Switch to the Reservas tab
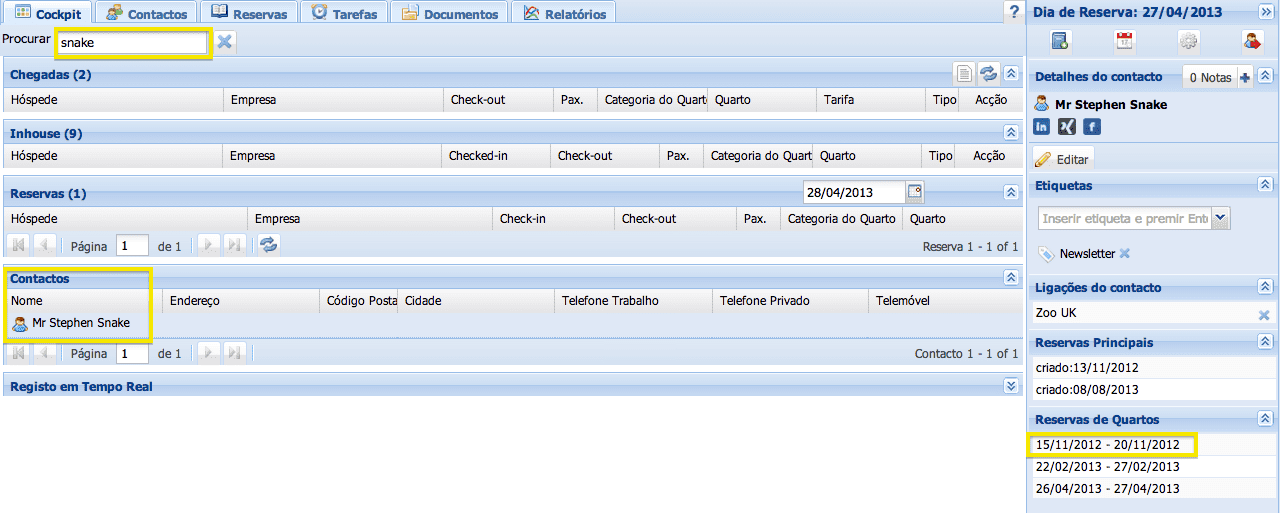Viewport: 1280px width, 513px height. [x=249, y=13]
